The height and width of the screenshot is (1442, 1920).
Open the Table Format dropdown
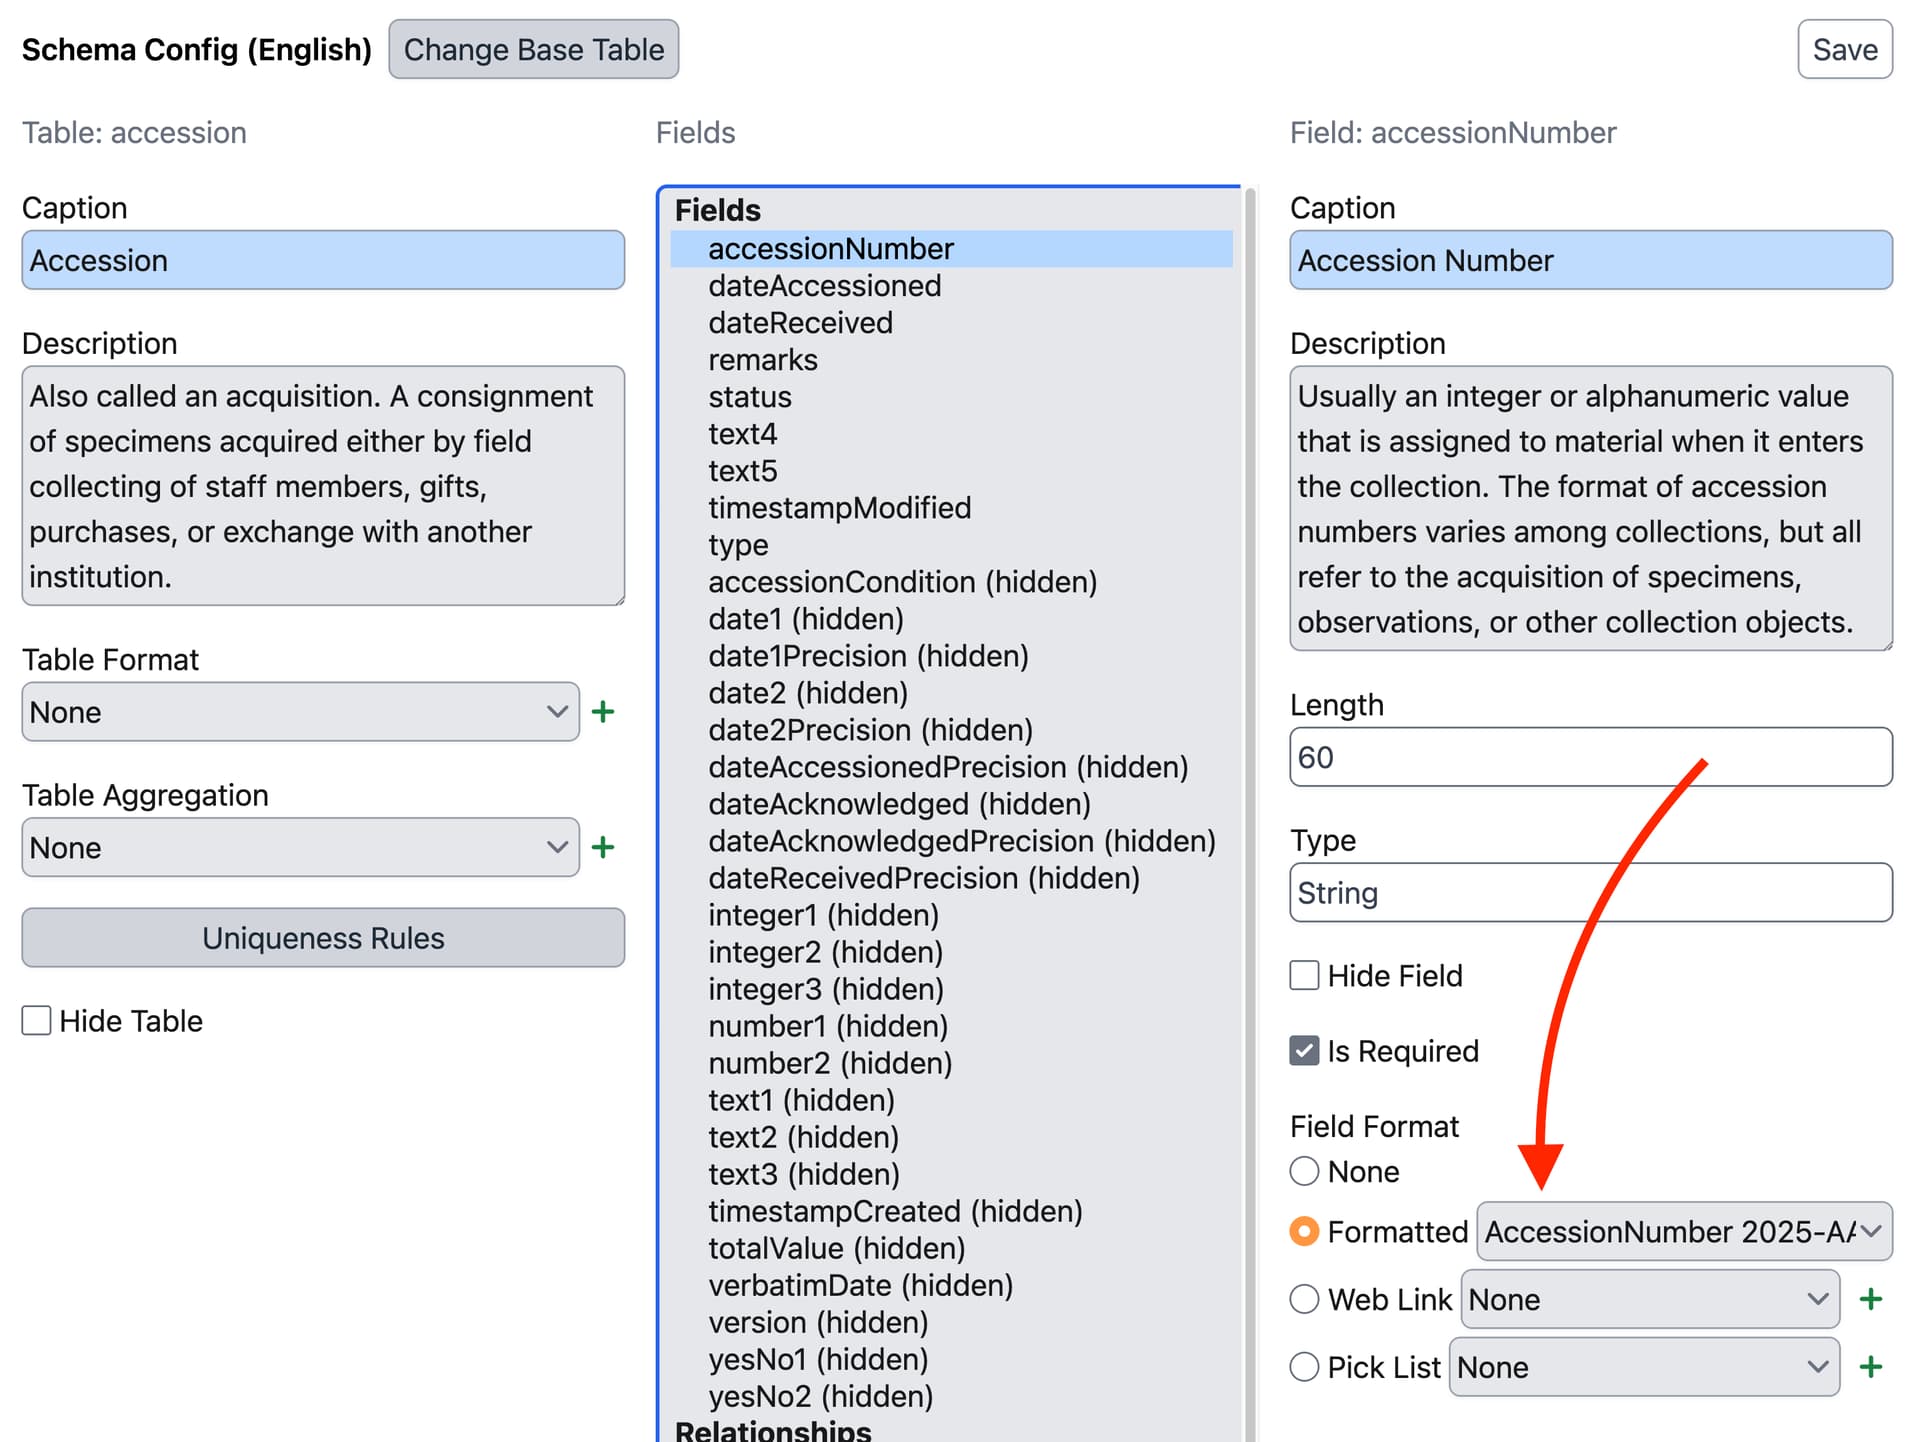click(300, 712)
